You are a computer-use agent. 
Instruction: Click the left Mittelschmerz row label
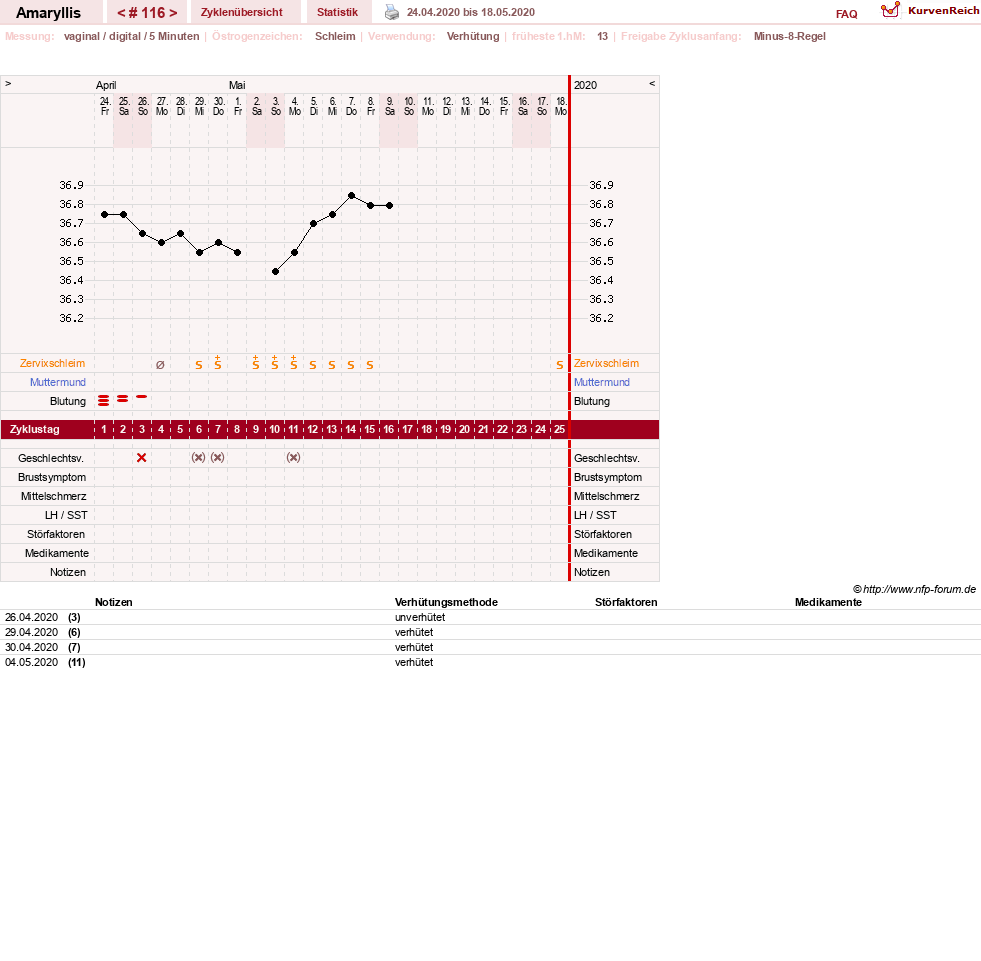click(x=53, y=496)
